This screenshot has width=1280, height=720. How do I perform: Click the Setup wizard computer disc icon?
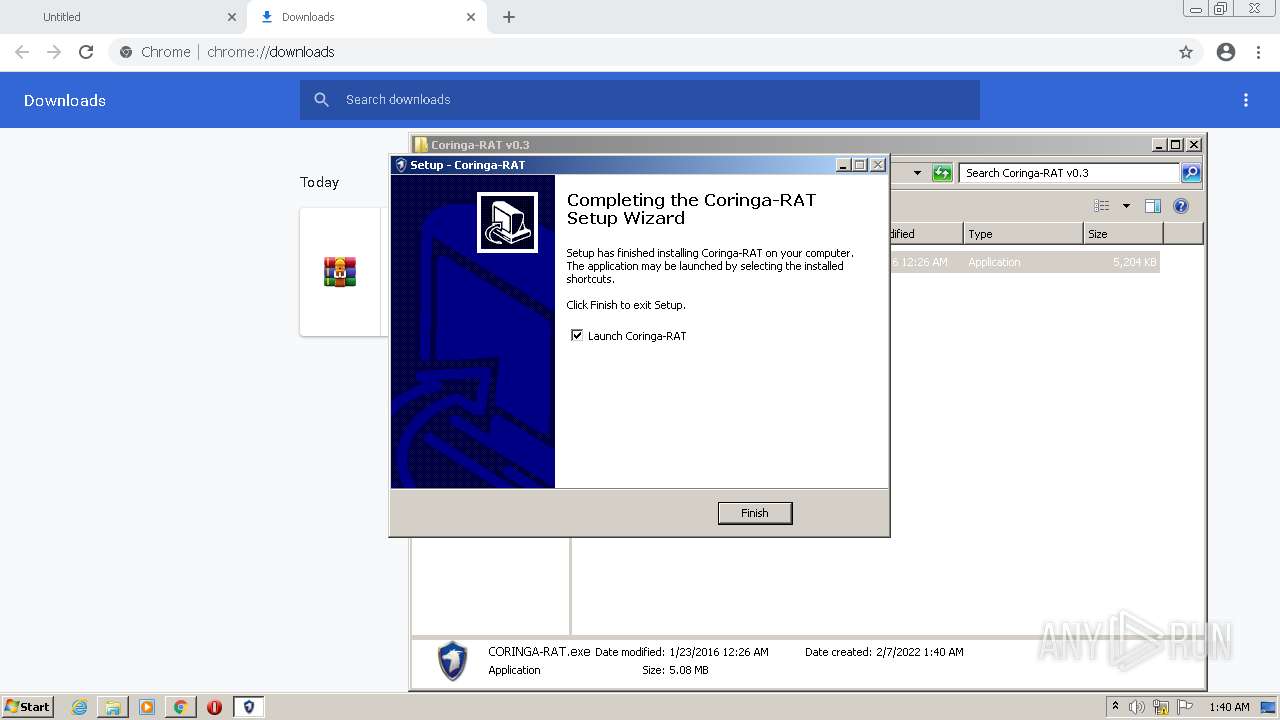[x=507, y=222]
